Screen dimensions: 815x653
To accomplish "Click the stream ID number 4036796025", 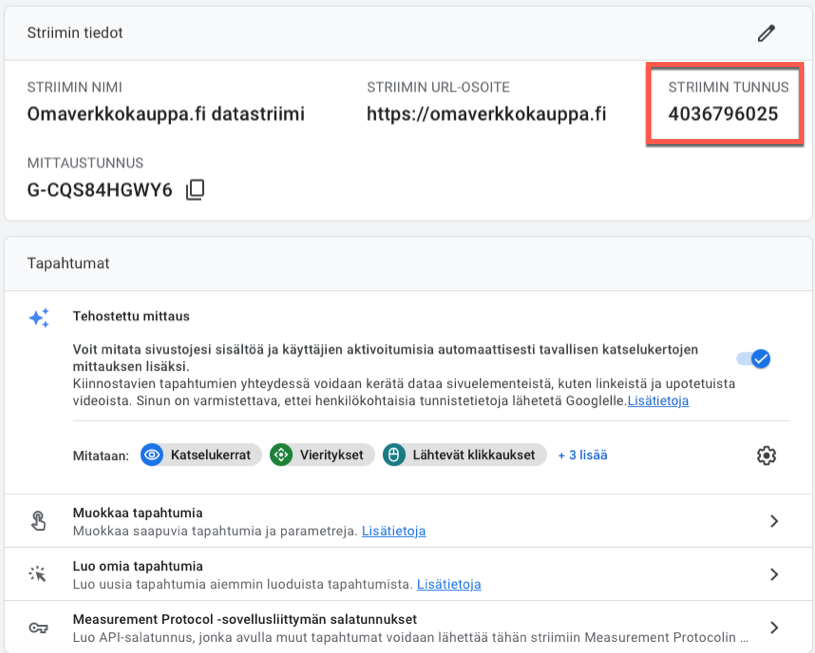I will pyautogui.click(x=723, y=114).
